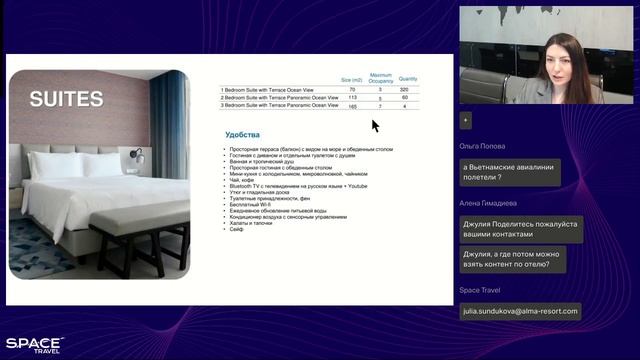Screen dimensions: 640x360
Task: Click bullet 'Гостиная с диваном и отдельным туалетом'
Action: tap(292, 156)
